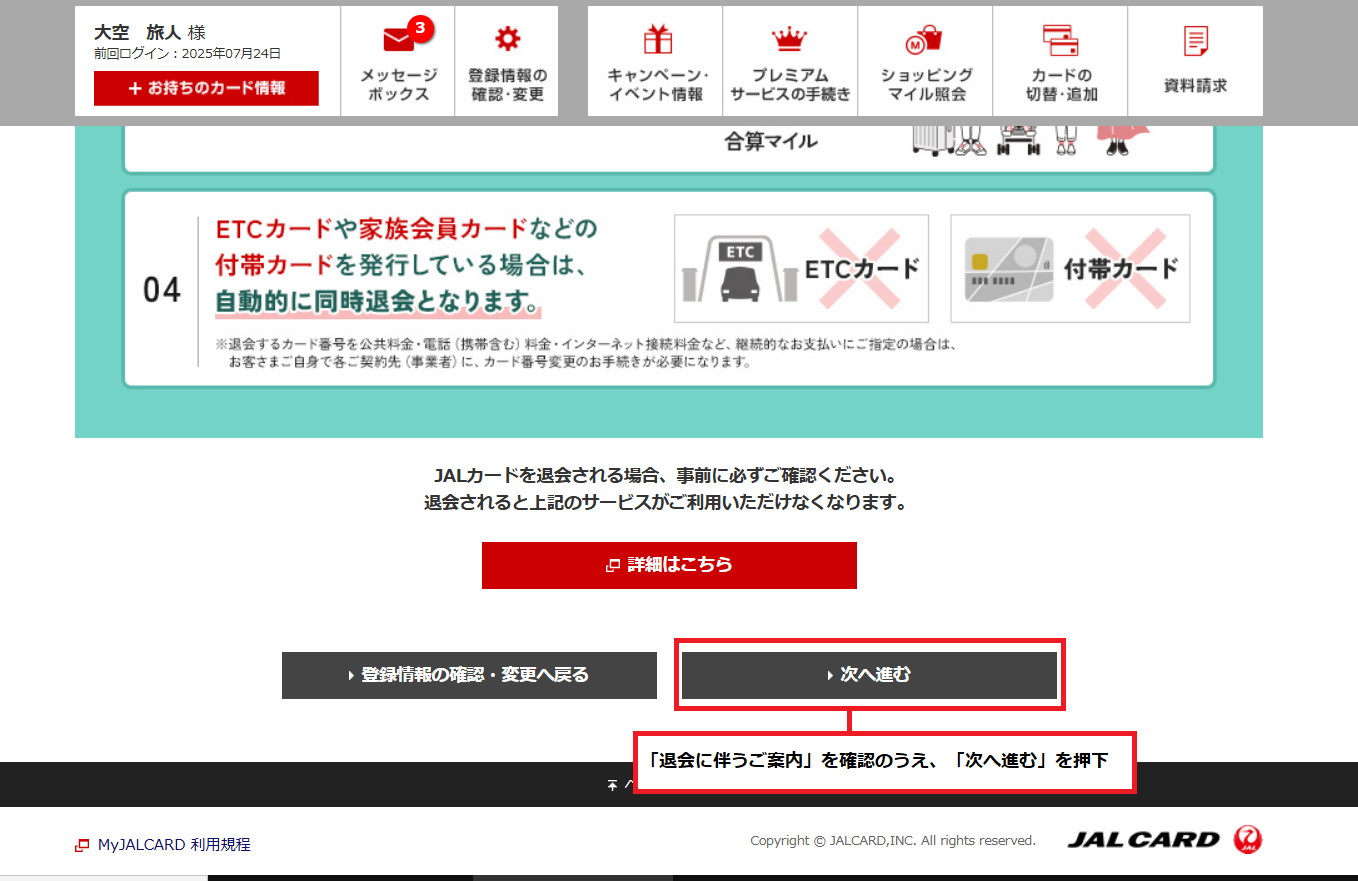Click the キャンペーン・イベント情報 menu label

coord(657,85)
